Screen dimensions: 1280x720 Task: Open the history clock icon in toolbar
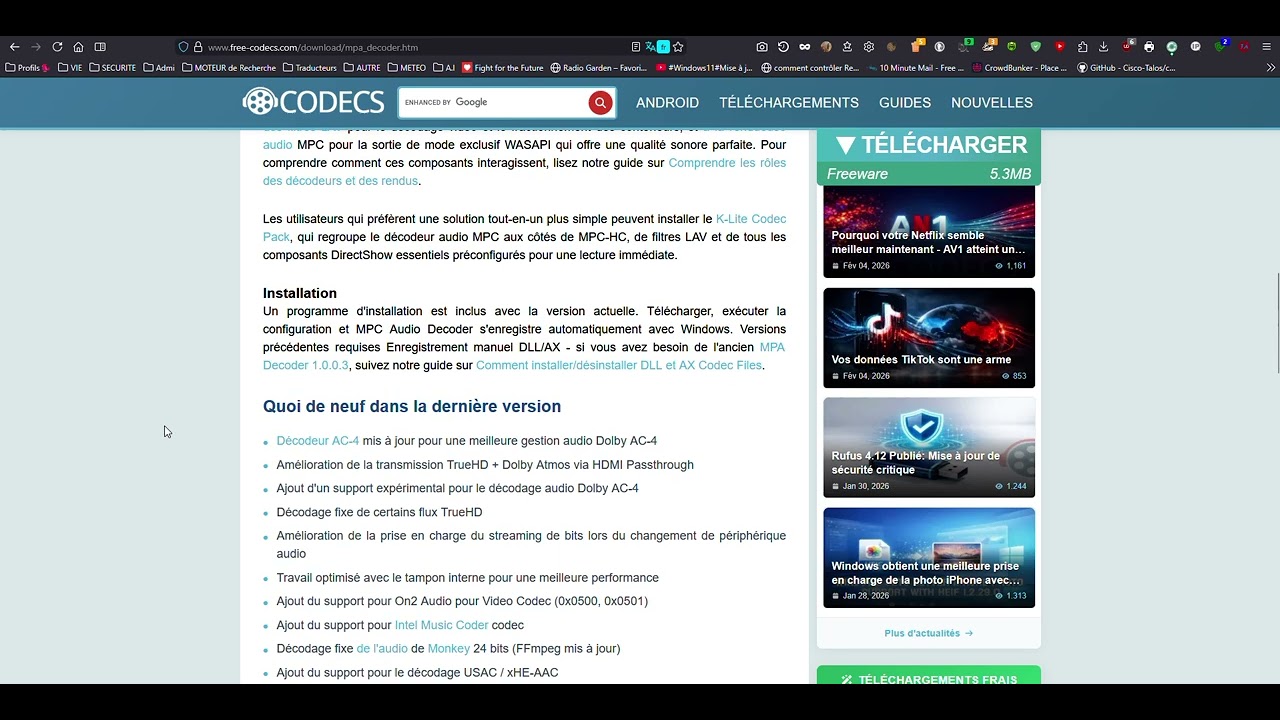click(x=783, y=47)
